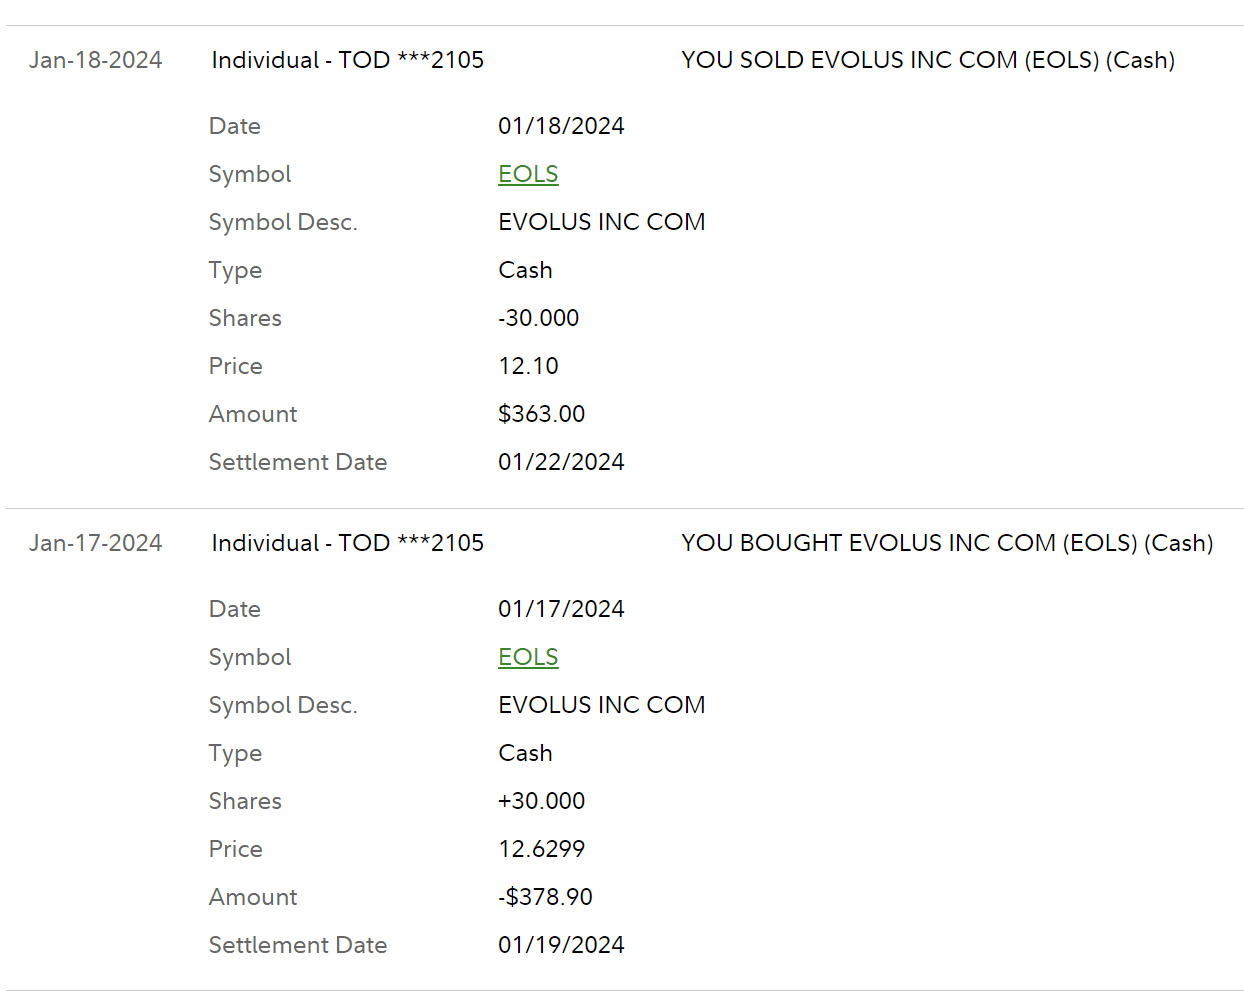Collapse the Jan-17-2024 transaction row
1244x993 pixels.
(x=96, y=543)
